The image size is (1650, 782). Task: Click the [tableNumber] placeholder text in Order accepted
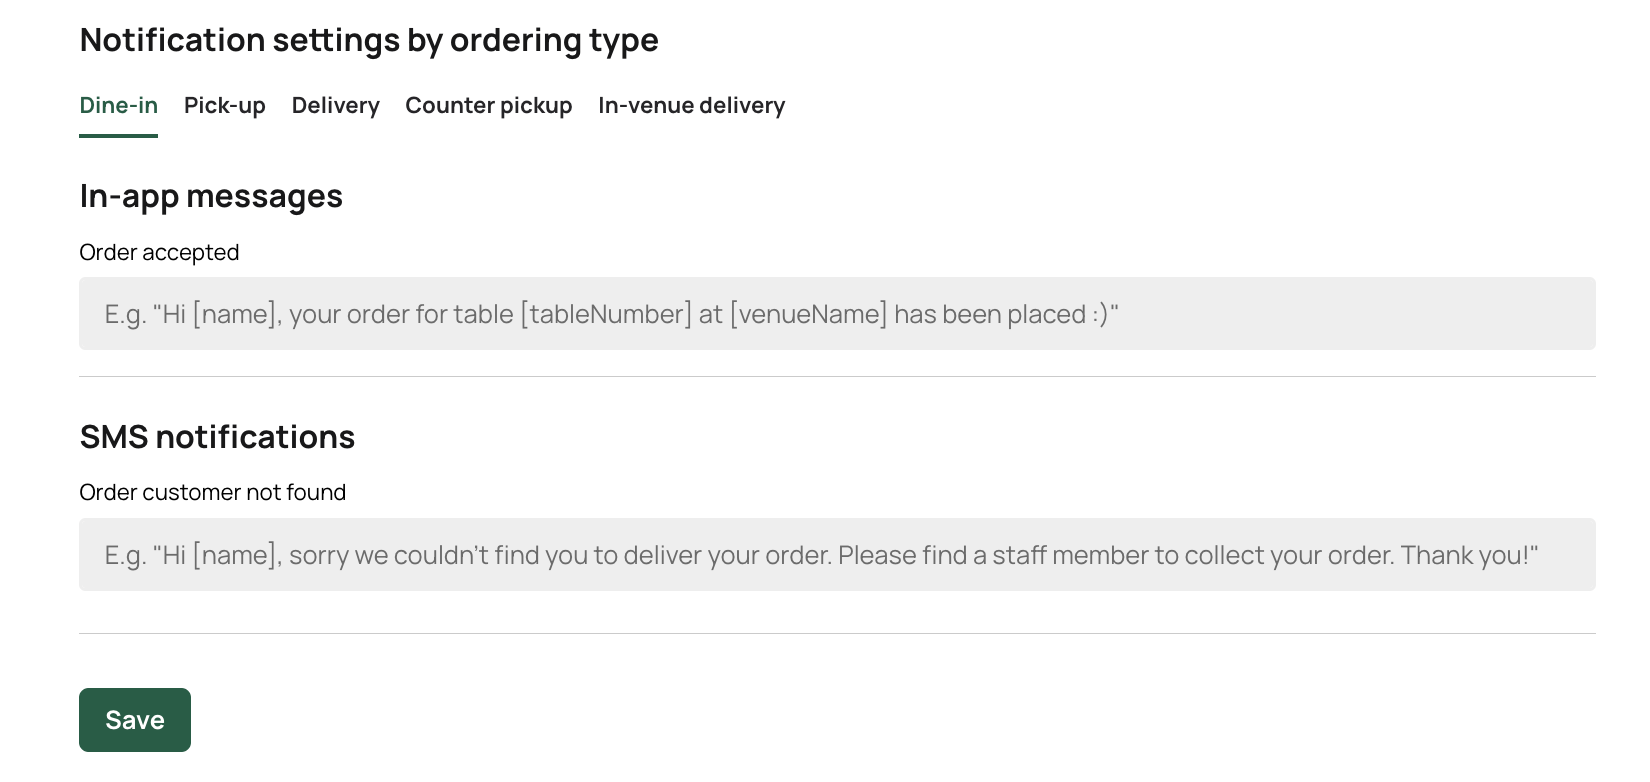point(605,315)
